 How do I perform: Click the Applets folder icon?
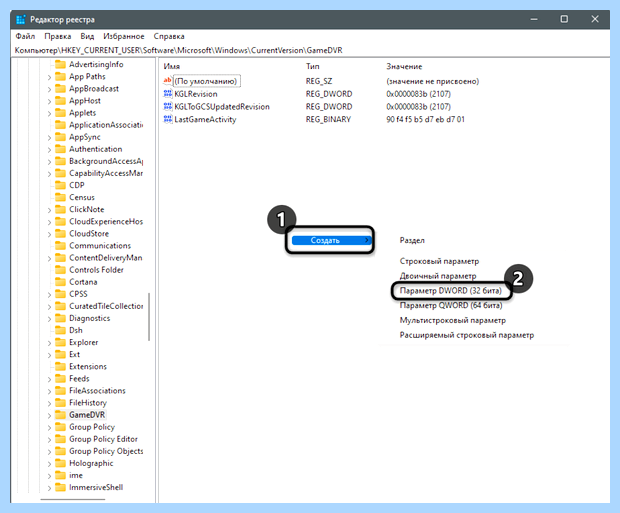pyautogui.click(x=60, y=113)
